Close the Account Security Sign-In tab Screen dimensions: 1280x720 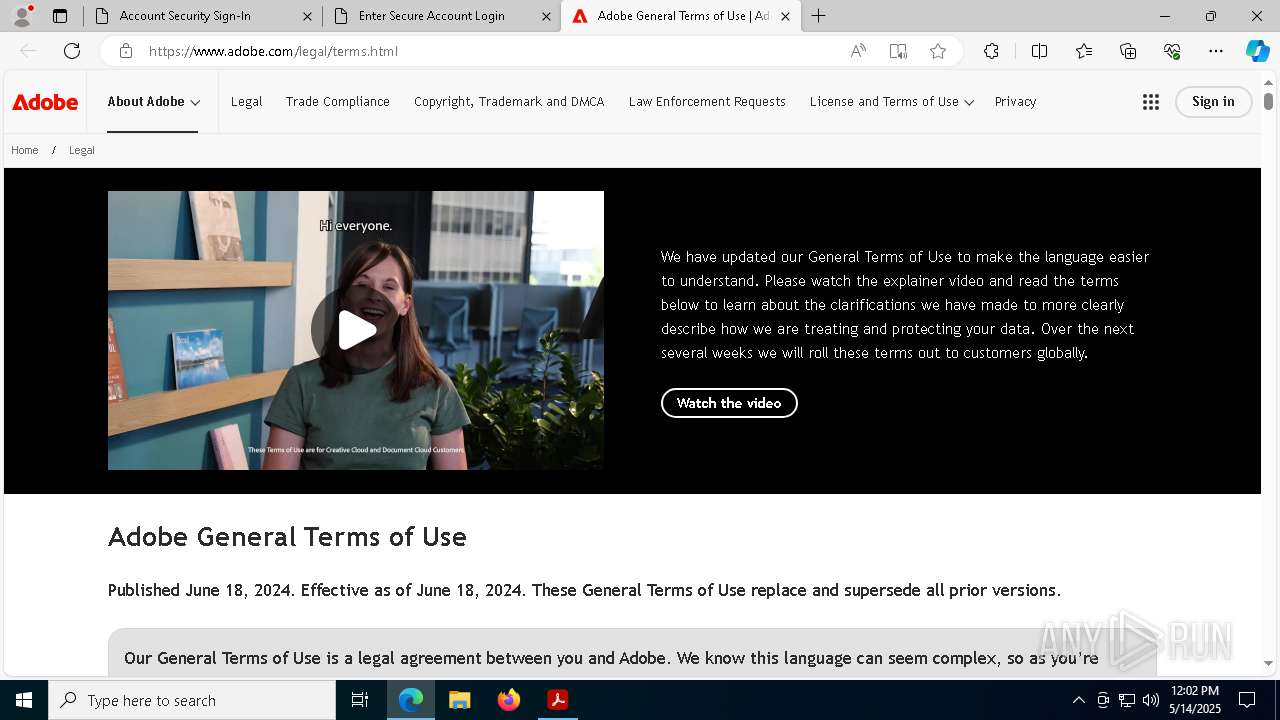click(x=307, y=16)
